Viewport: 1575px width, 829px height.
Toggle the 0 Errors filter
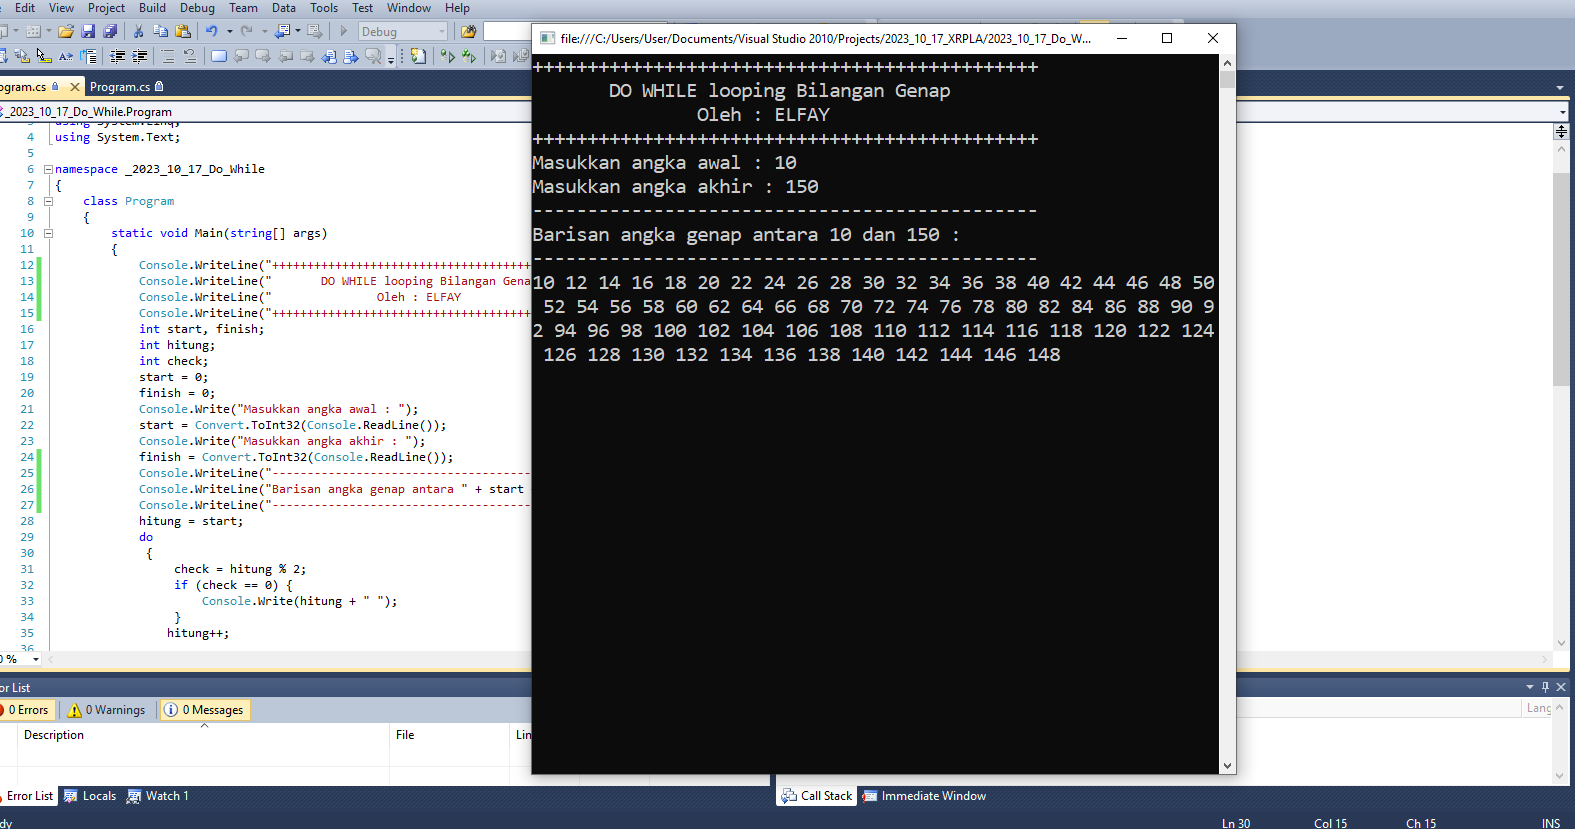(26, 710)
